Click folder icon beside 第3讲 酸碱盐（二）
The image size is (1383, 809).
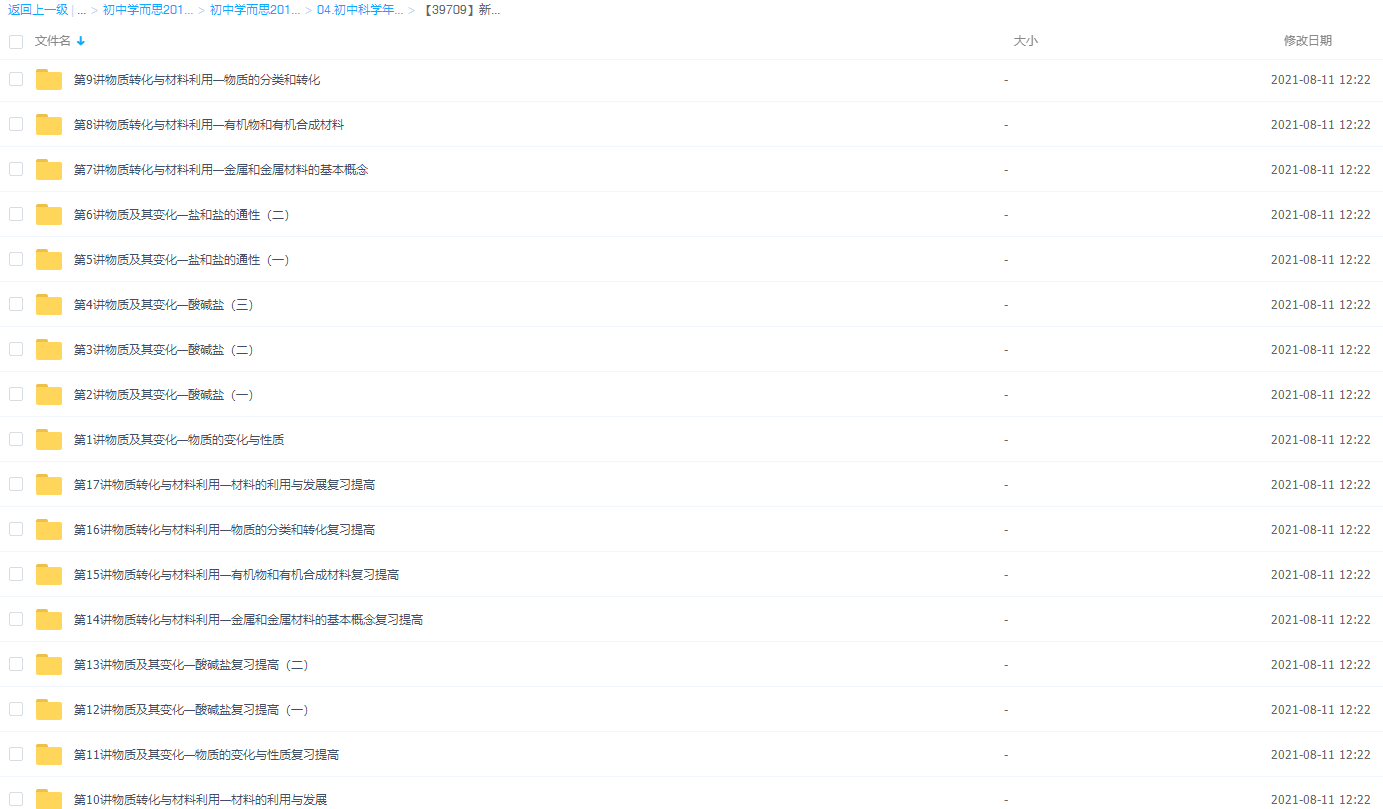coord(48,350)
